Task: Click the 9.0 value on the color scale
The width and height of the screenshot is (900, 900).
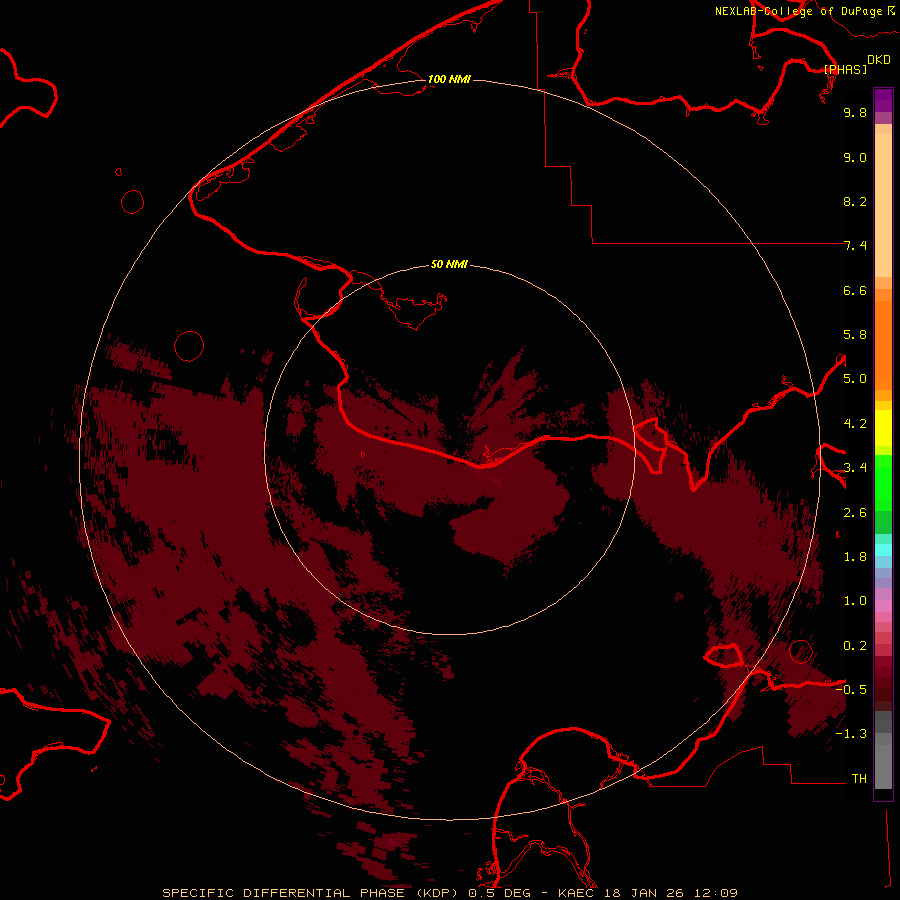Action: tap(855, 157)
